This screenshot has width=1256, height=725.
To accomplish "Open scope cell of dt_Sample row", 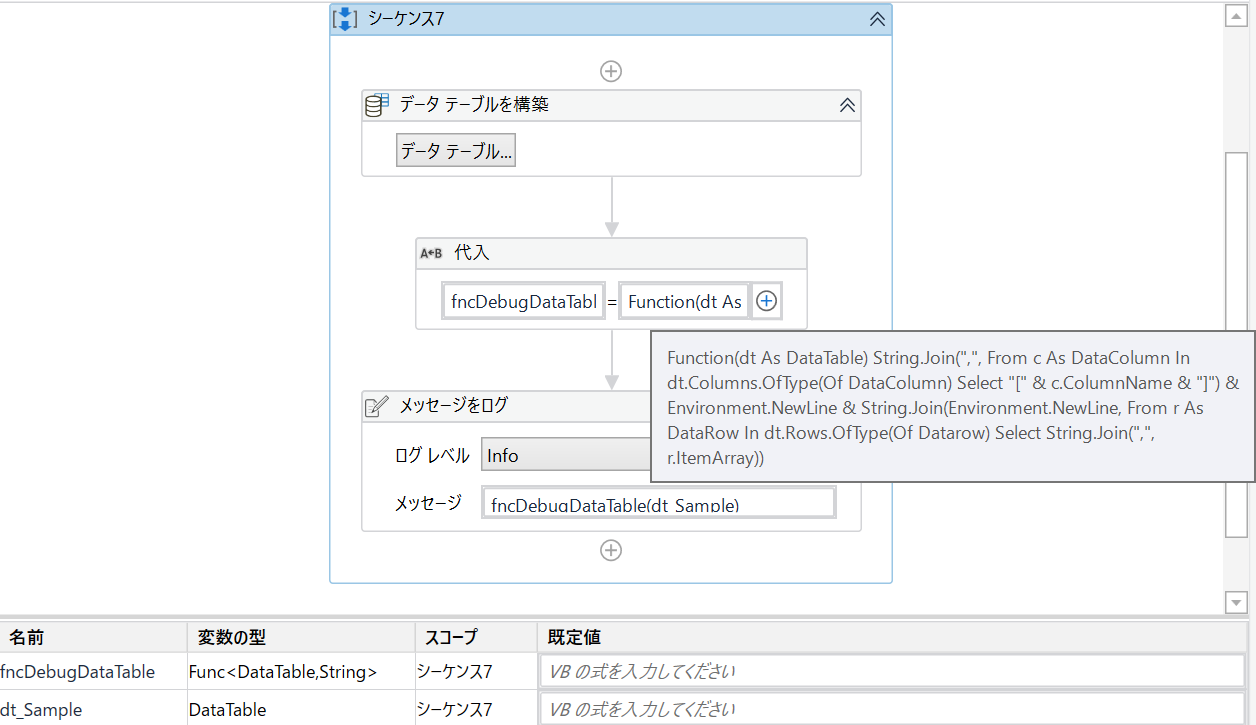I will 475,709.
